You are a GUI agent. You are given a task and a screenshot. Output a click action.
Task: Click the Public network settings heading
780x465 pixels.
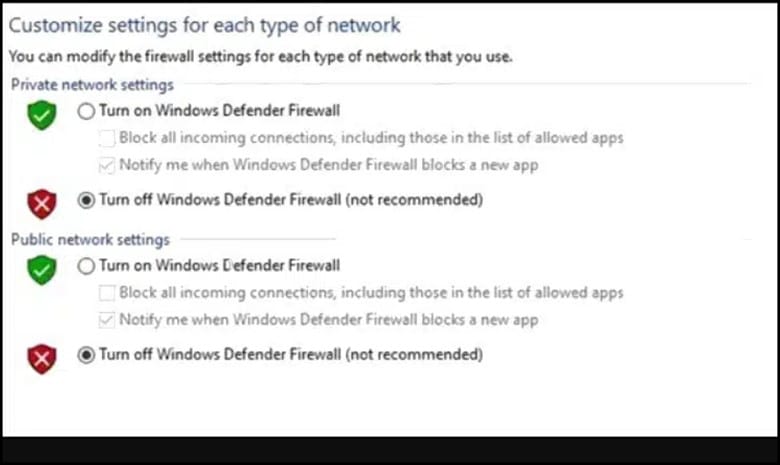point(91,240)
